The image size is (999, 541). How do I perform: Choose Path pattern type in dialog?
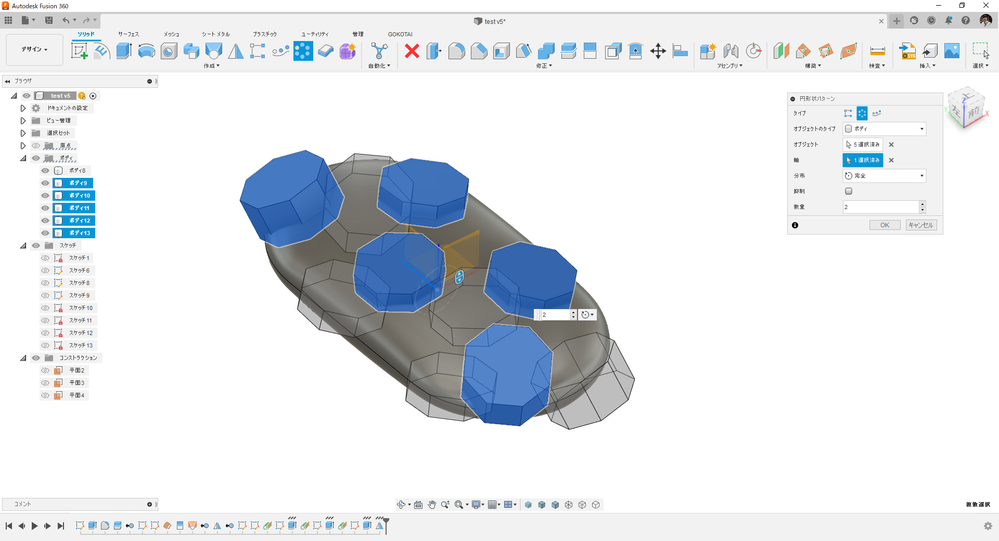point(877,113)
